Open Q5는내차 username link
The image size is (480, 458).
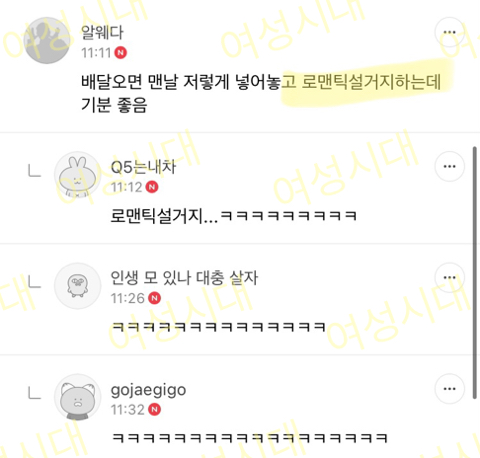coord(143,167)
